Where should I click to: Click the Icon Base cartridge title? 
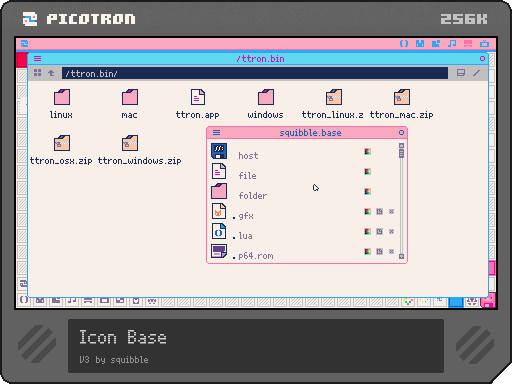123,337
